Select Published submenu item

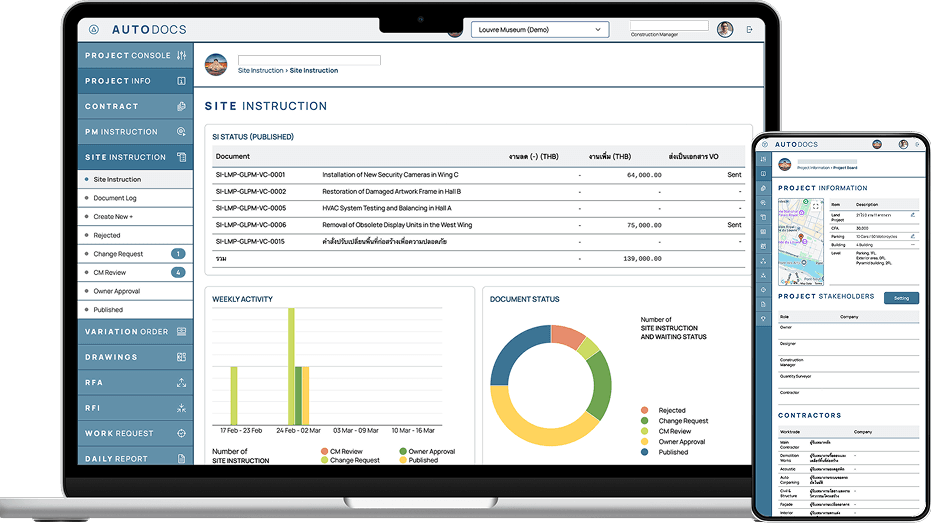click(135, 309)
